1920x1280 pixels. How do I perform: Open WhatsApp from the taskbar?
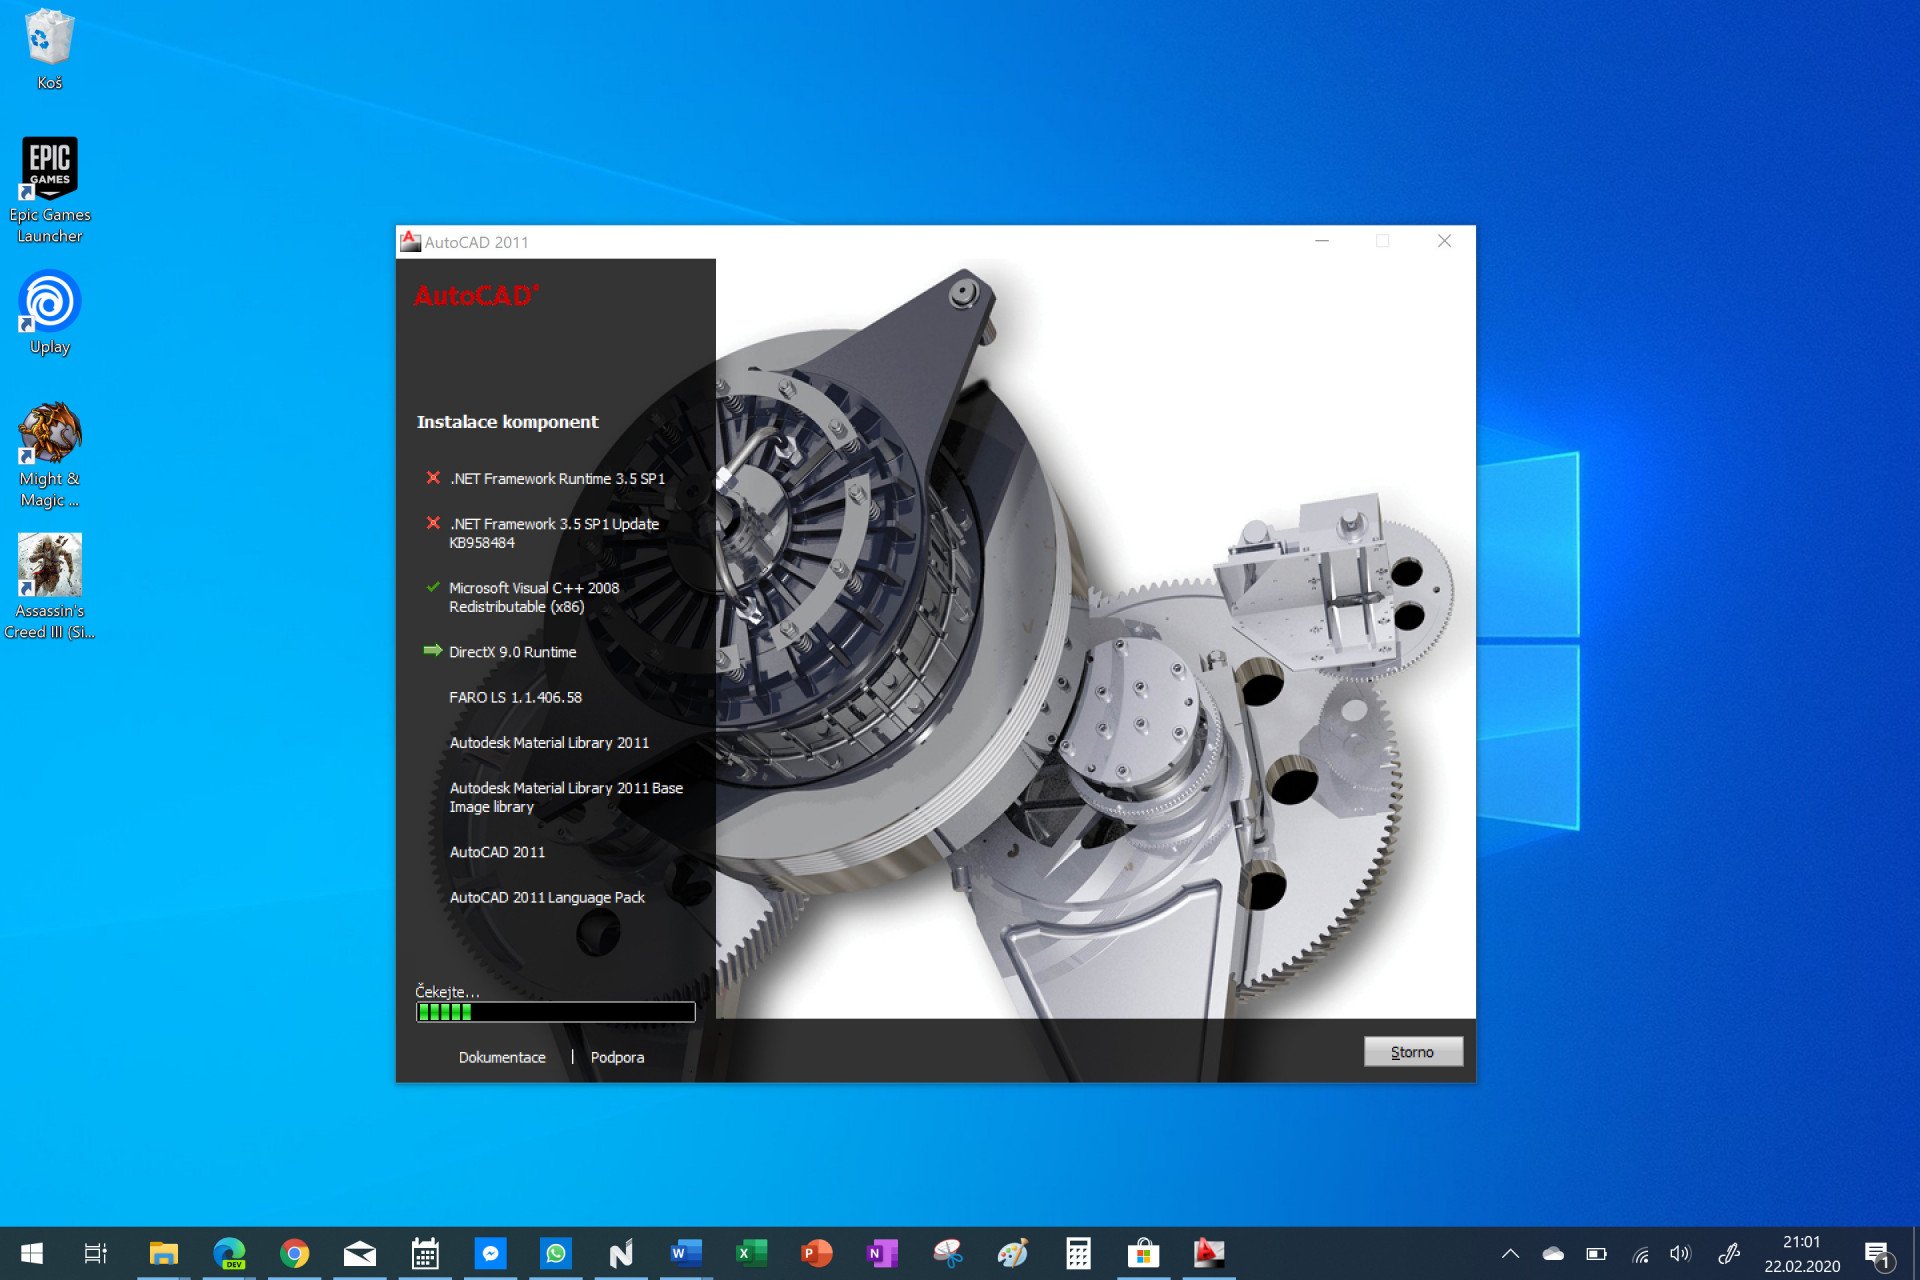[x=555, y=1253]
